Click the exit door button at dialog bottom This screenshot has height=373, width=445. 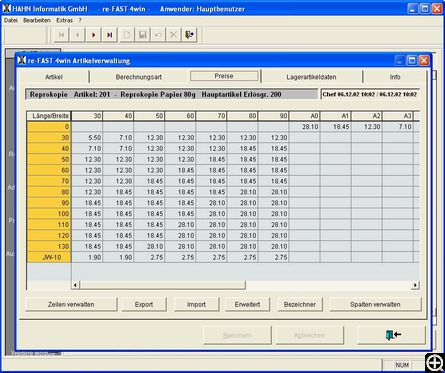(x=392, y=335)
